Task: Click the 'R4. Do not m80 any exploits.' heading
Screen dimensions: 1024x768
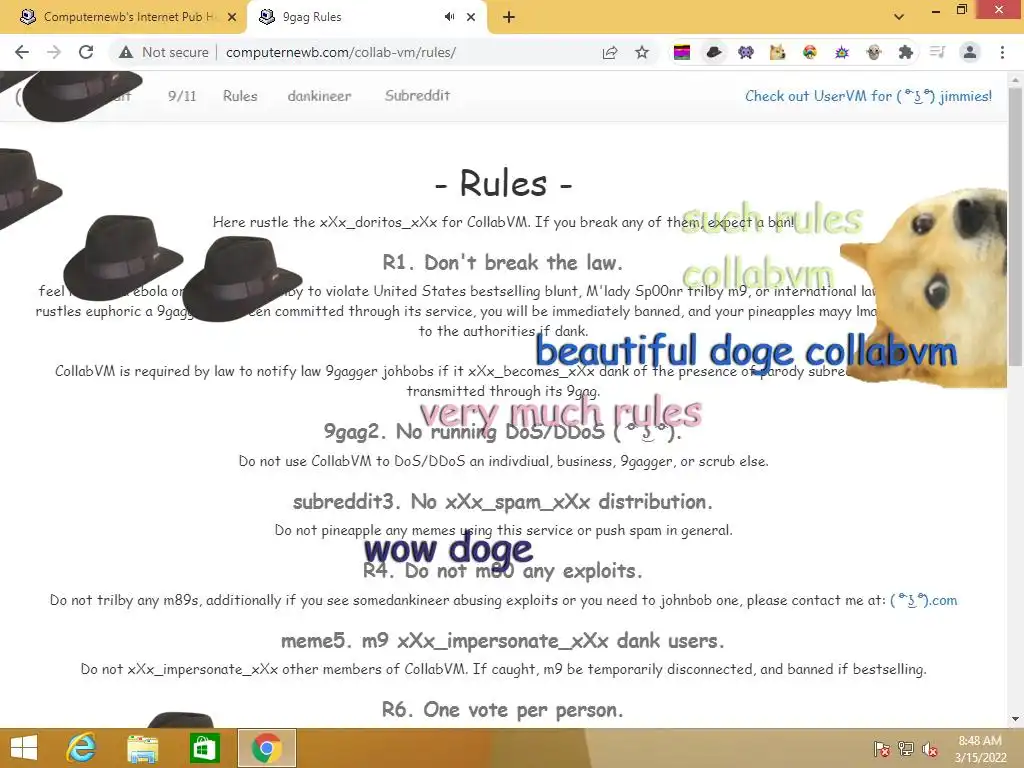Action: click(502, 571)
